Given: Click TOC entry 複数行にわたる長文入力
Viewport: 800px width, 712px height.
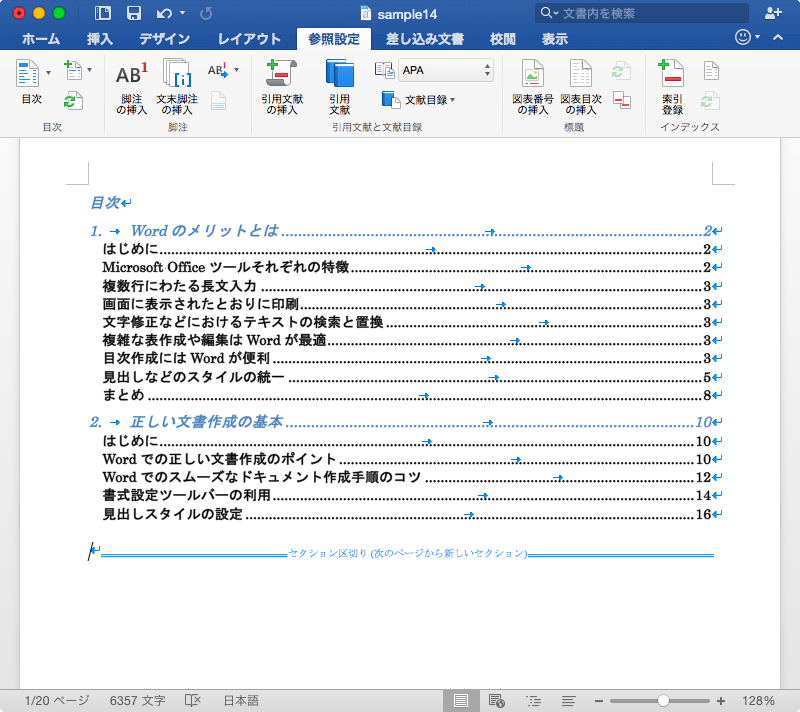Looking at the screenshot, I should [x=412, y=286].
